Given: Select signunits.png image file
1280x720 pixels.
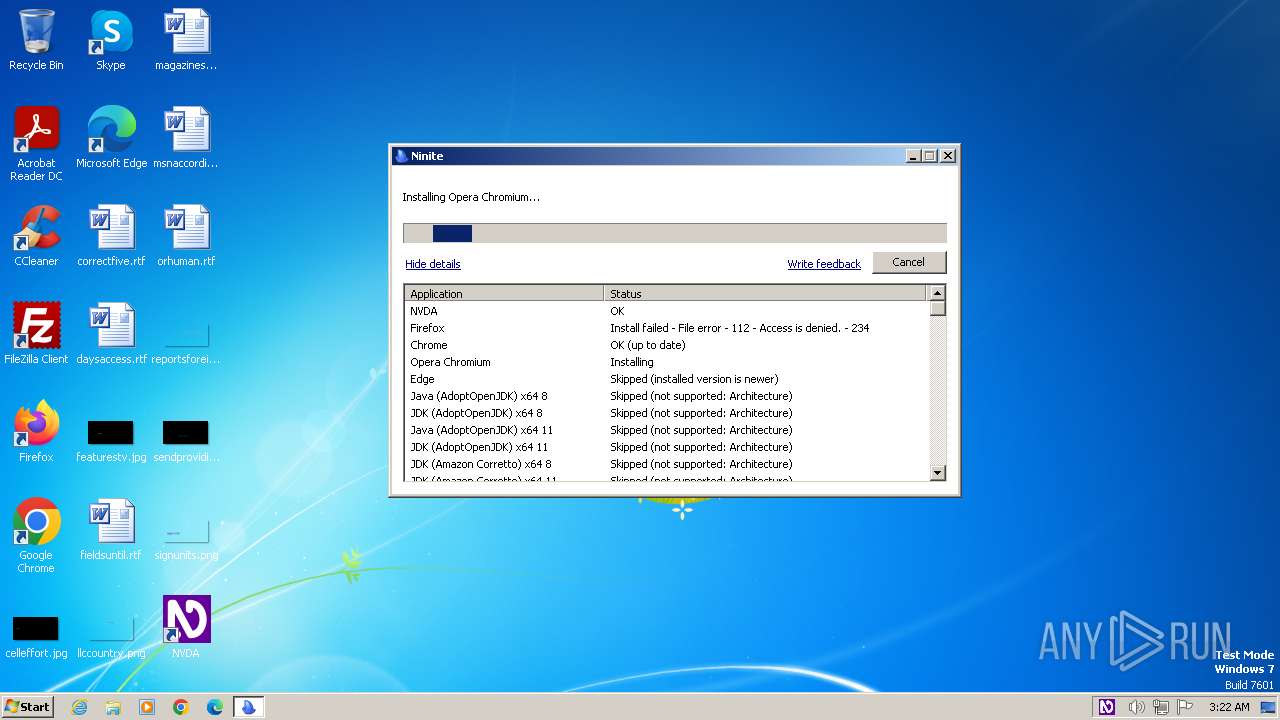Looking at the screenshot, I should (186, 538).
